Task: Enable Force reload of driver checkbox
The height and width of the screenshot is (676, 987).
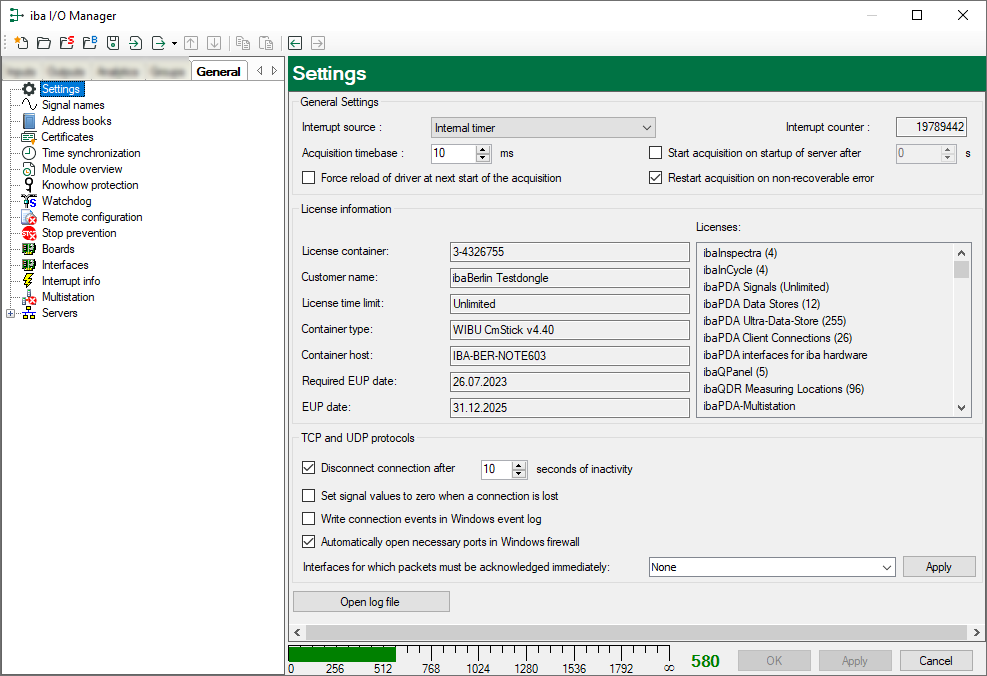Action: (x=309, y=178)
